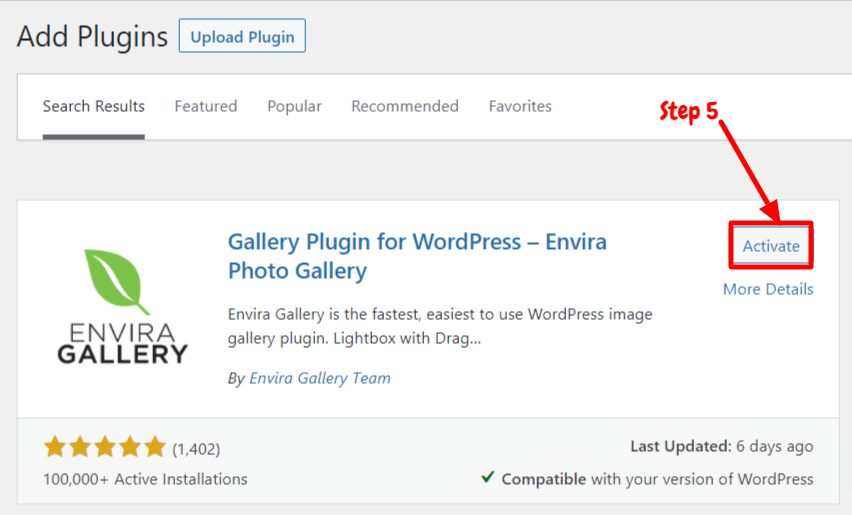Screen dimensions: 852x515
Task: Click the Add Plugins page heading
Action: [92, 37]
